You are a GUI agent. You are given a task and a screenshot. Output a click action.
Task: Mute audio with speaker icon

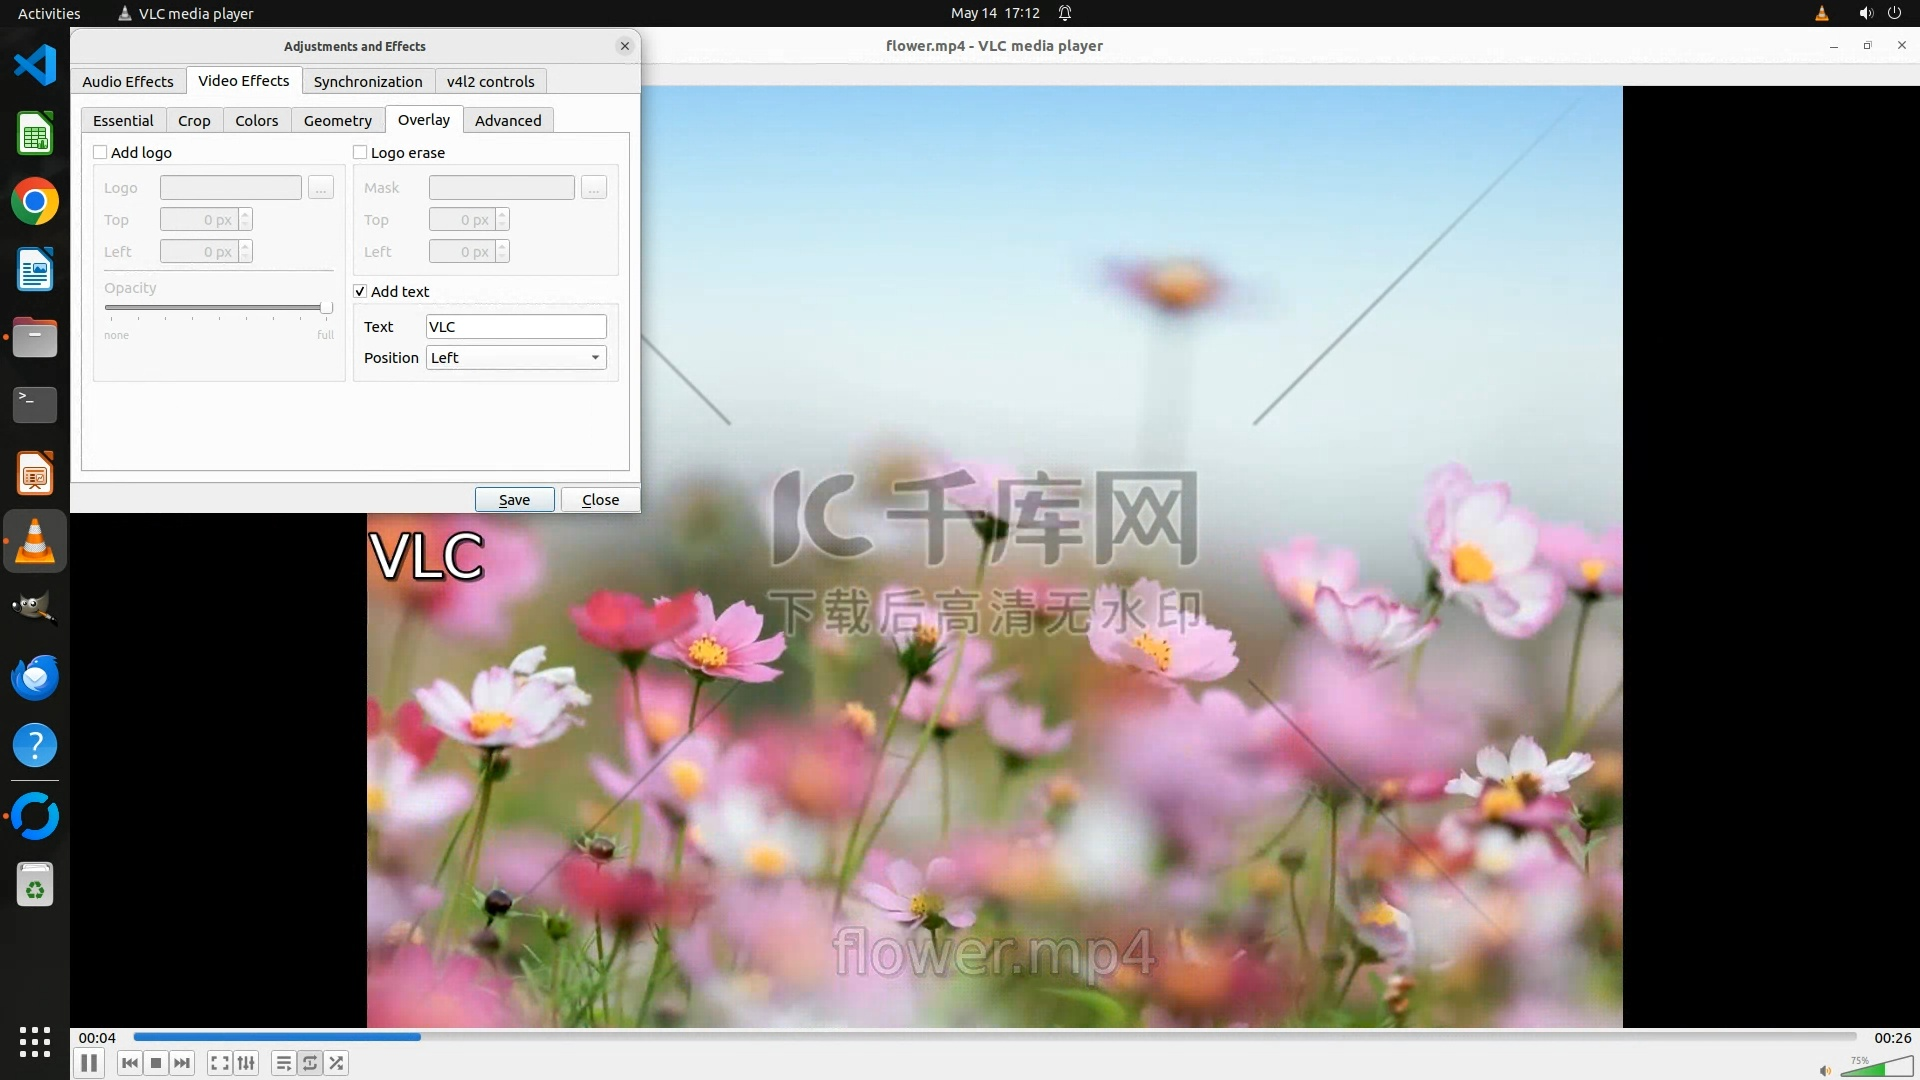click(1824, 1070)
